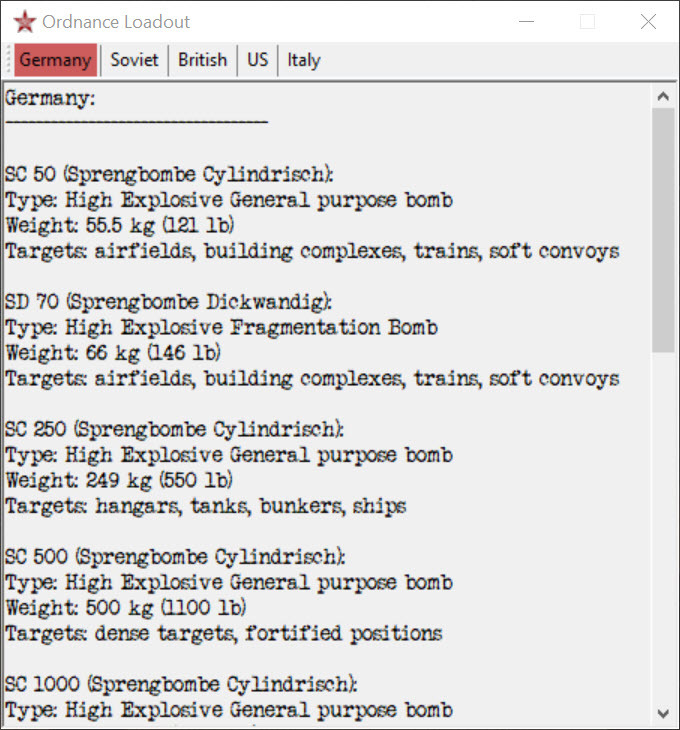Click the "Targets: hangars, tanks" line

pos(205,506)
